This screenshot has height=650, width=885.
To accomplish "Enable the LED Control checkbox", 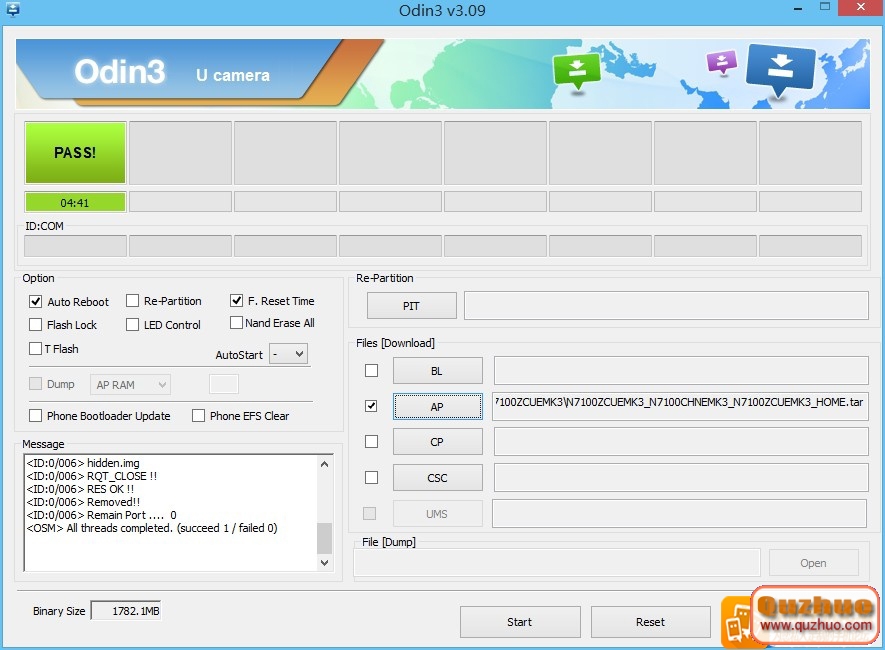I will pyautogui.click(x=132, y=325).
